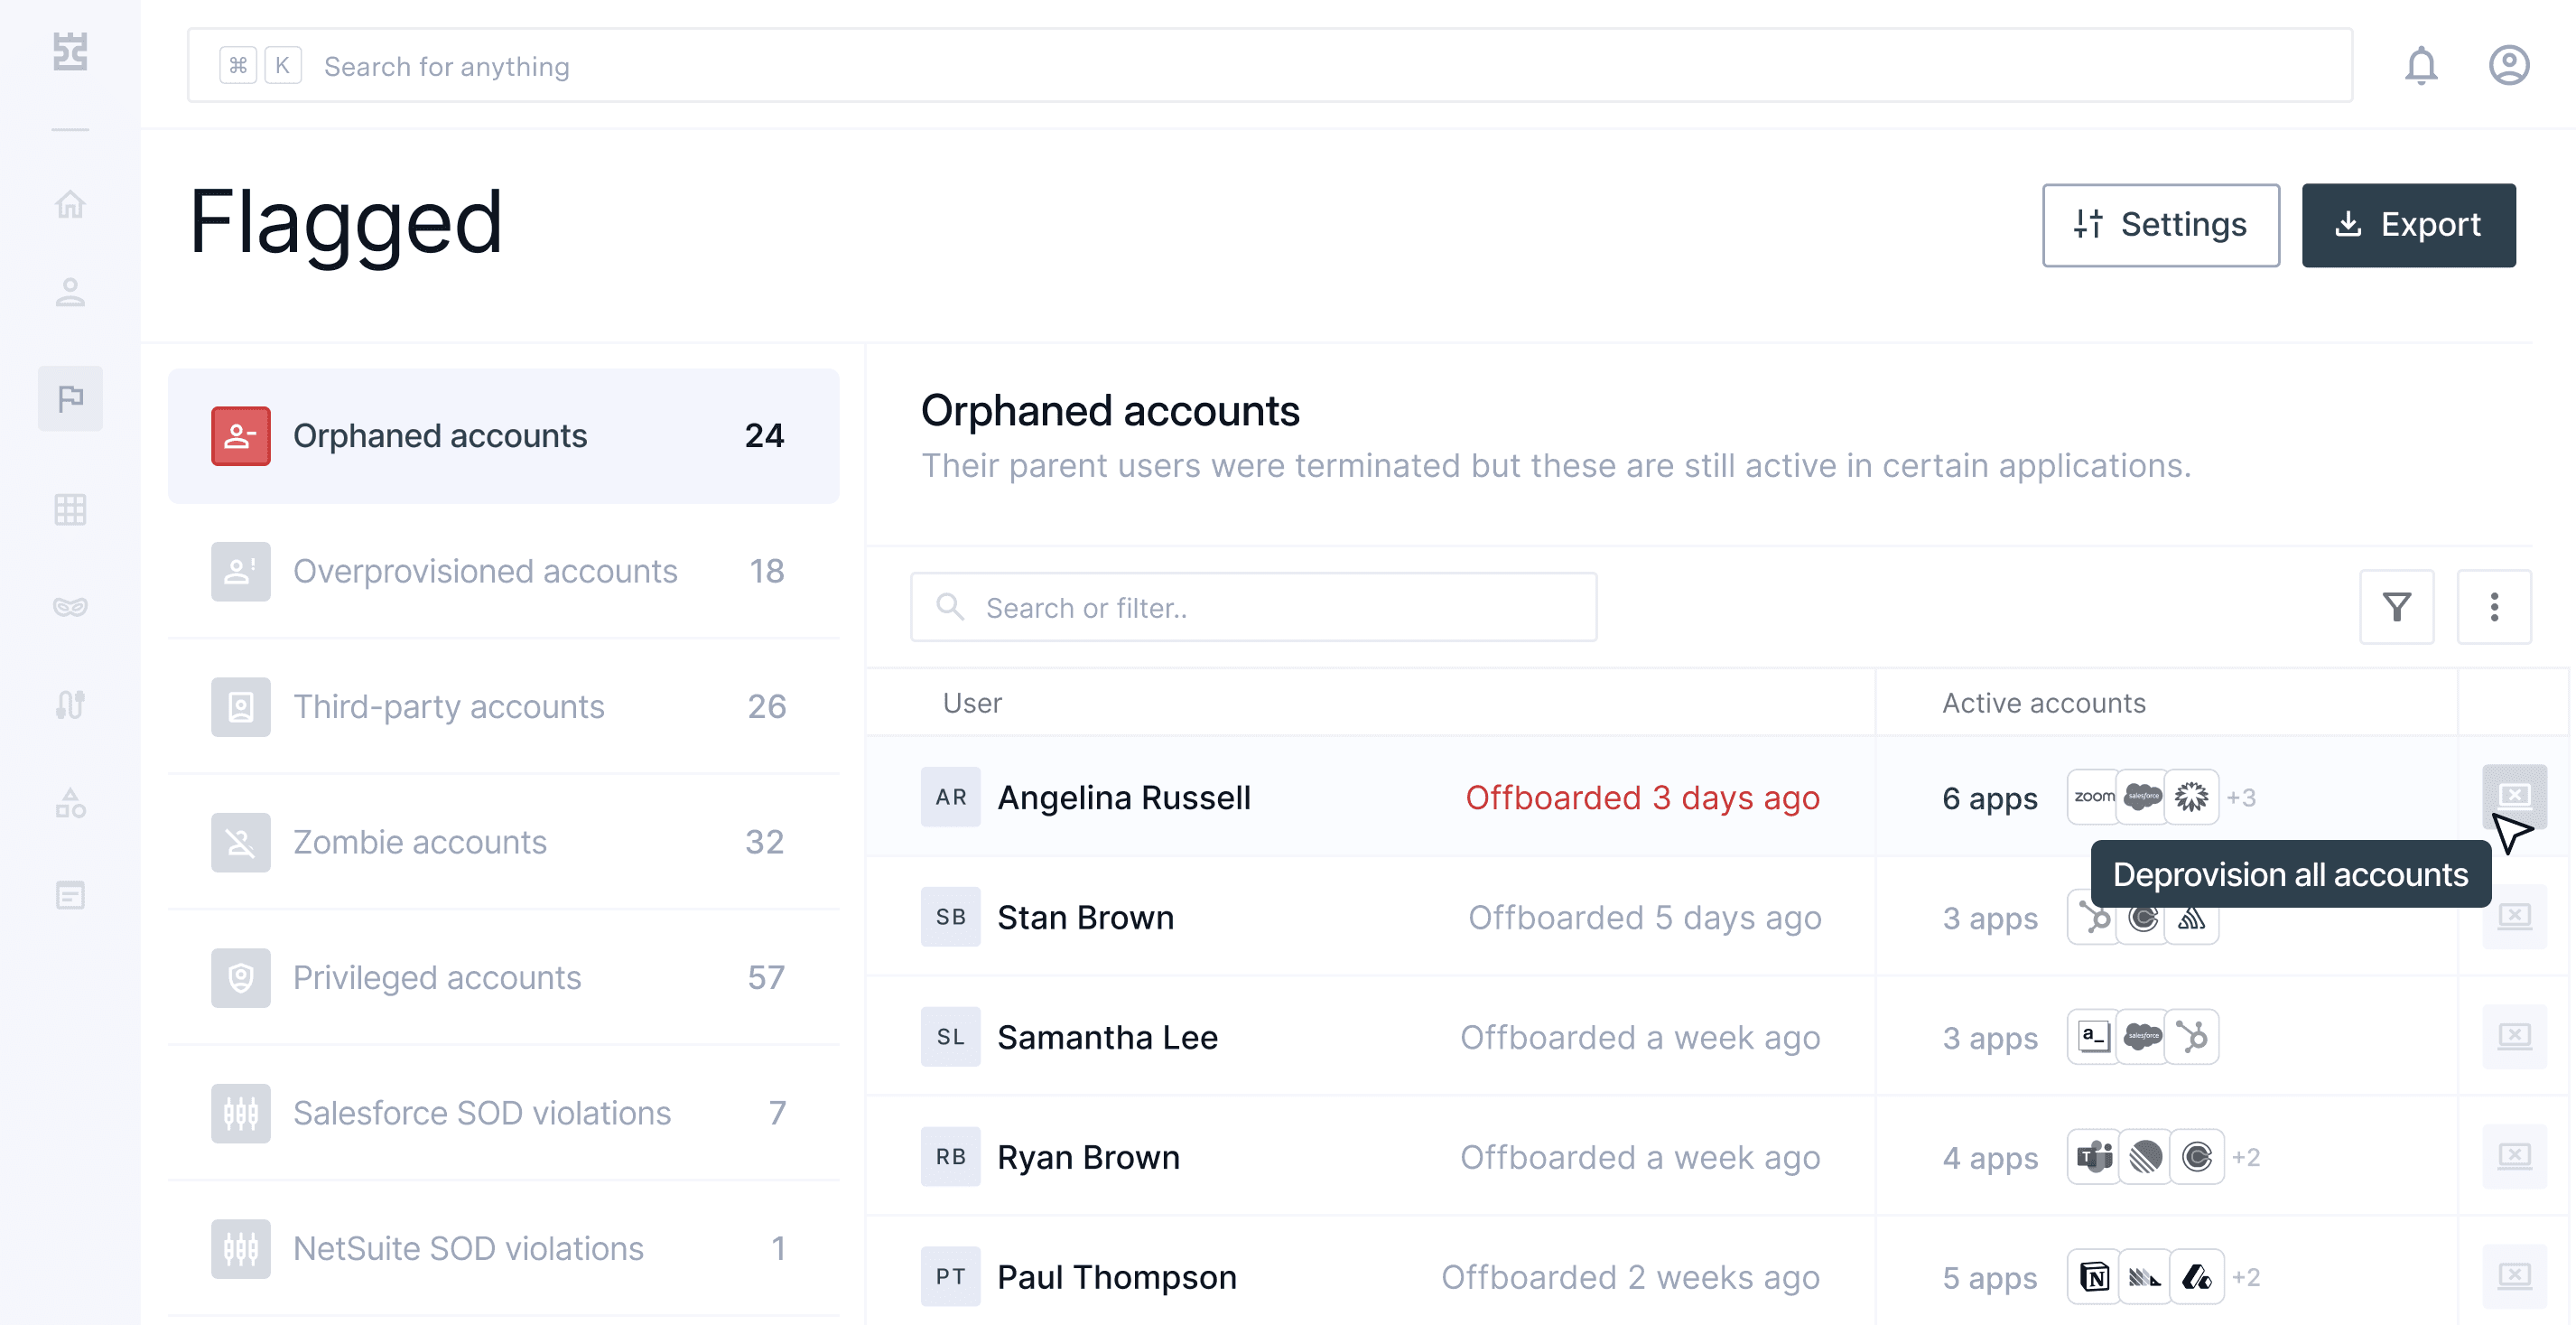This screenshot has height=1325, width=2576.
Task: Expand +2 more apps for Ryan Brown
Action: pyautogui.click(x=2246, y=1157)
